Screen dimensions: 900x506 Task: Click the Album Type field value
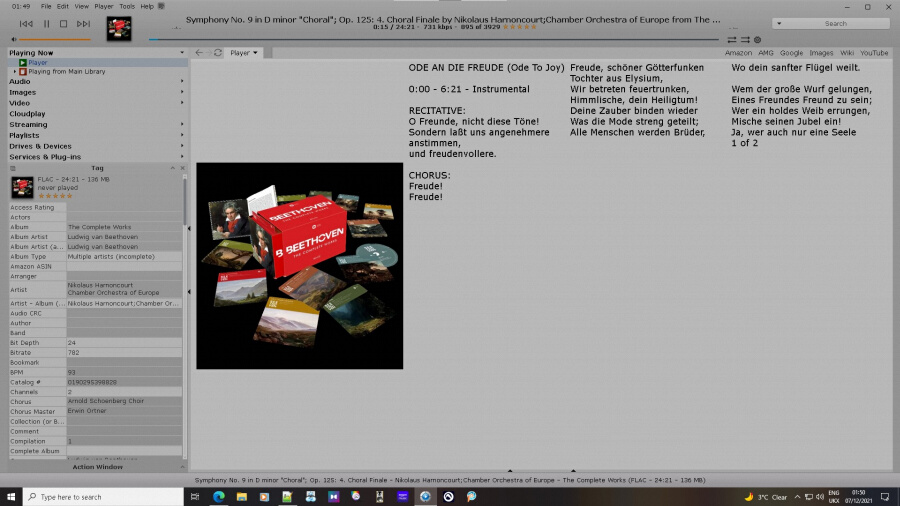point(124,256)
